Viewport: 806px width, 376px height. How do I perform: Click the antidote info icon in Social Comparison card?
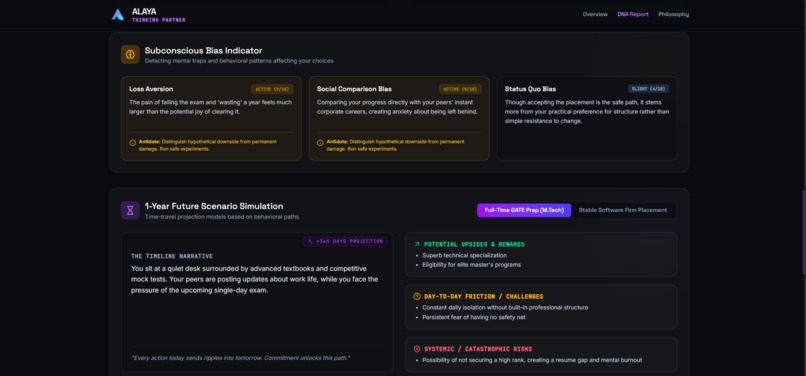[x=320, y=142]
